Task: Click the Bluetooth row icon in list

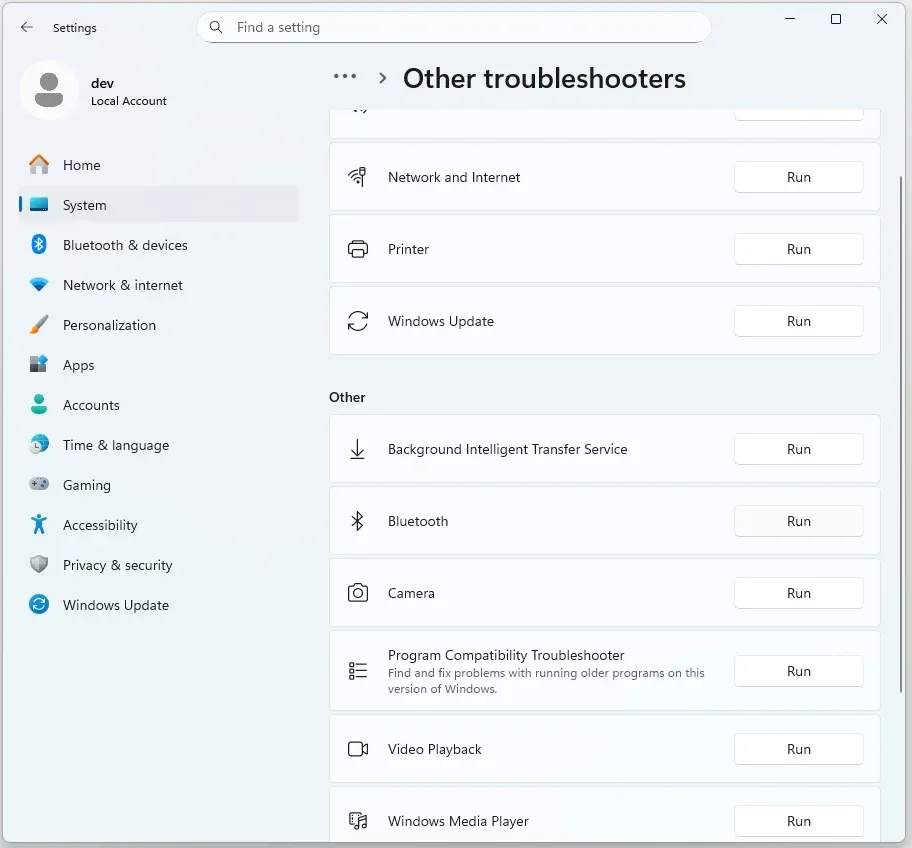Action: click(357, 521)
